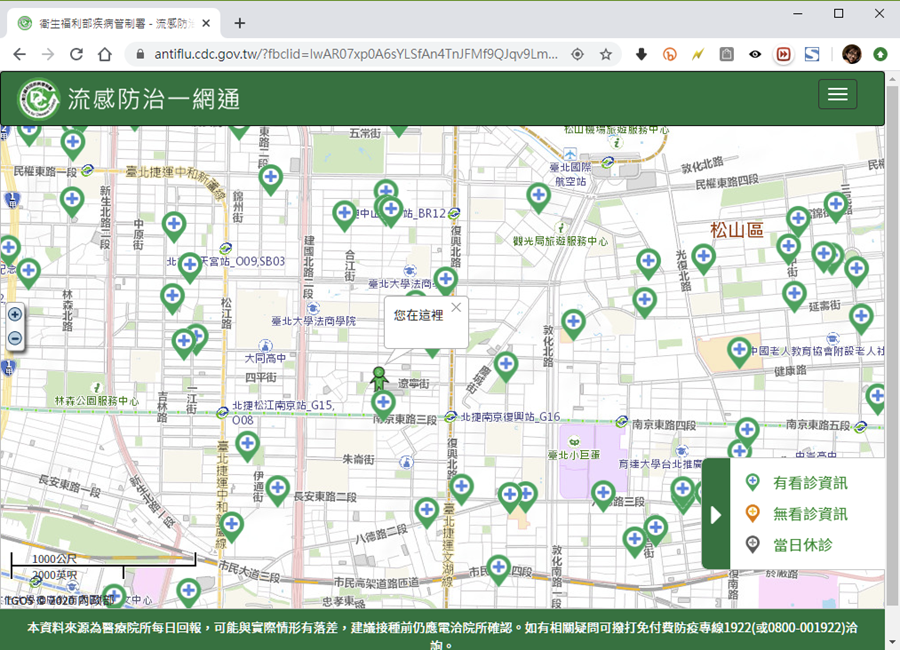
Task: Select the gray 當日休診 legend icon
Action: 753,545
